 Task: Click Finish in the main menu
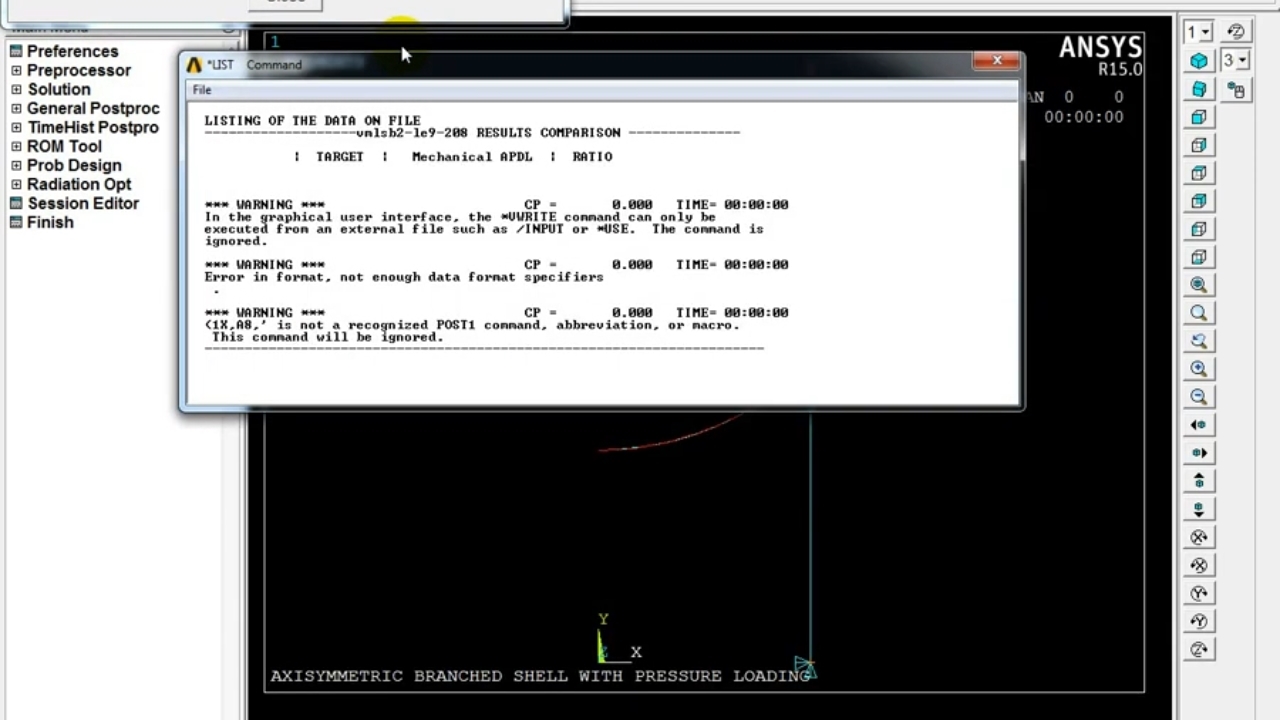[x=50, y=223]
